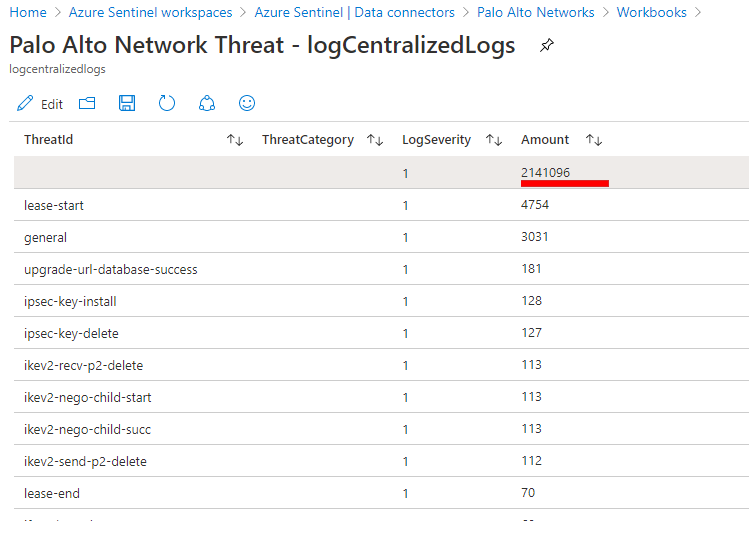
Task: Click the Edit pencil button
Action: [x=40, y=104]
